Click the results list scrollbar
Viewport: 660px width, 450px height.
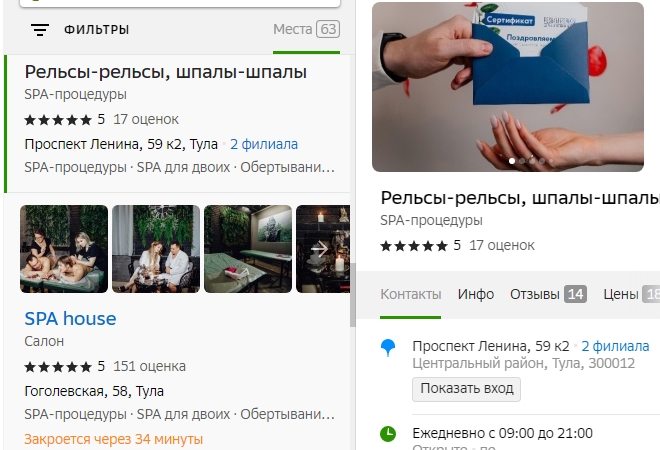pos(353,295)
